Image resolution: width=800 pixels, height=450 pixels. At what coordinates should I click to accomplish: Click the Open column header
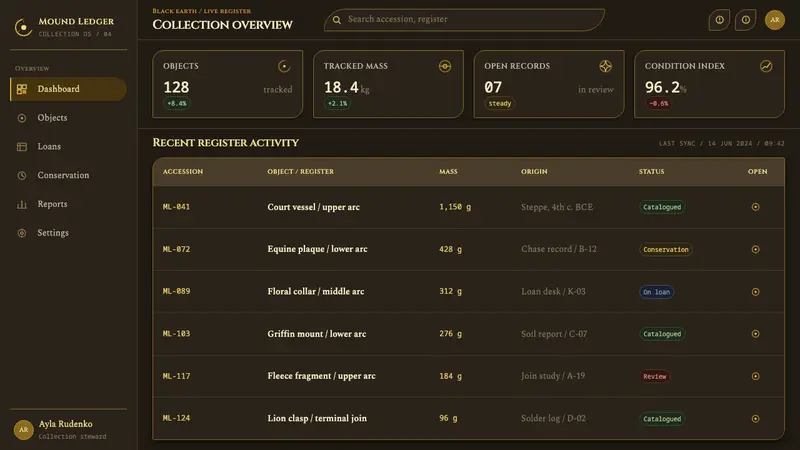pos(758,172)
